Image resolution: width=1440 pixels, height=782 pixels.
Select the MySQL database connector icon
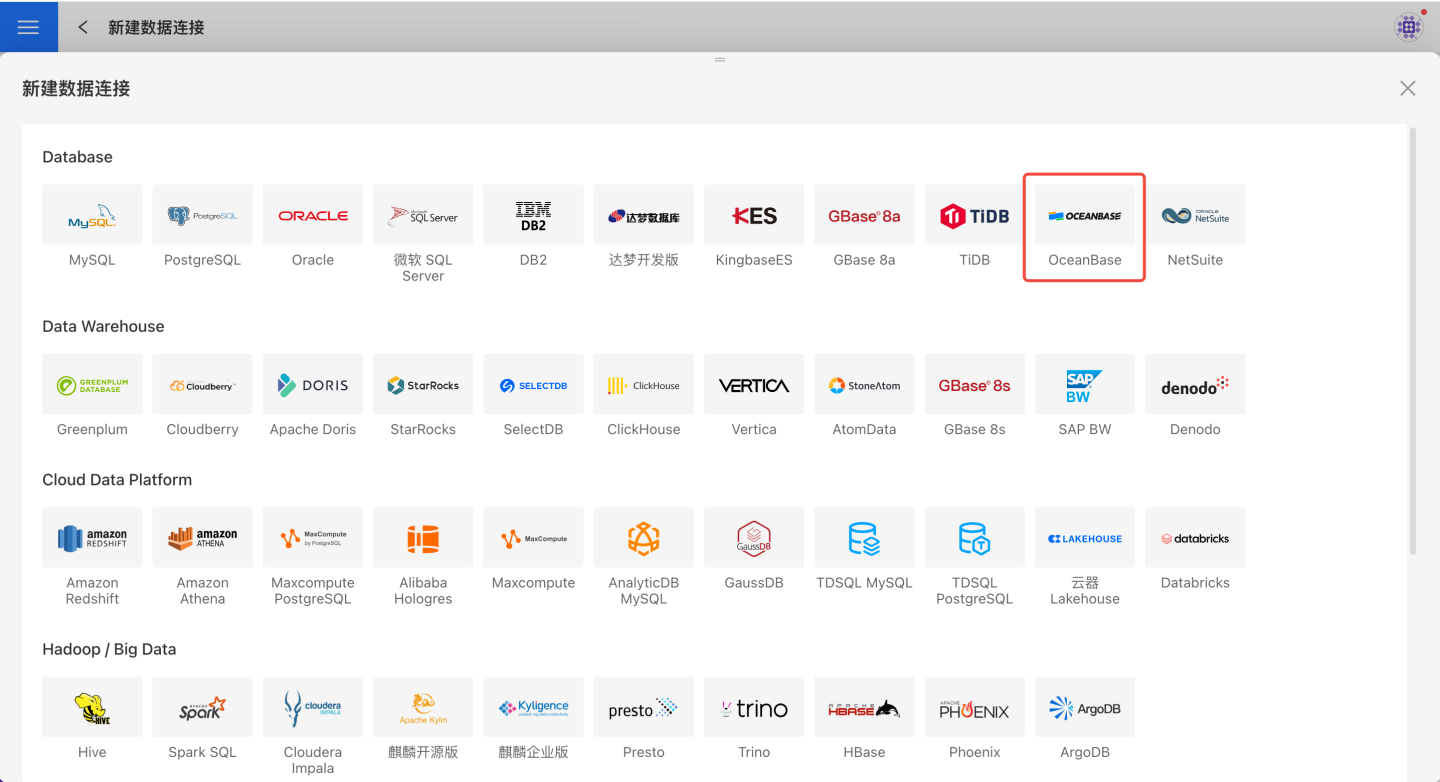[92, 215]
